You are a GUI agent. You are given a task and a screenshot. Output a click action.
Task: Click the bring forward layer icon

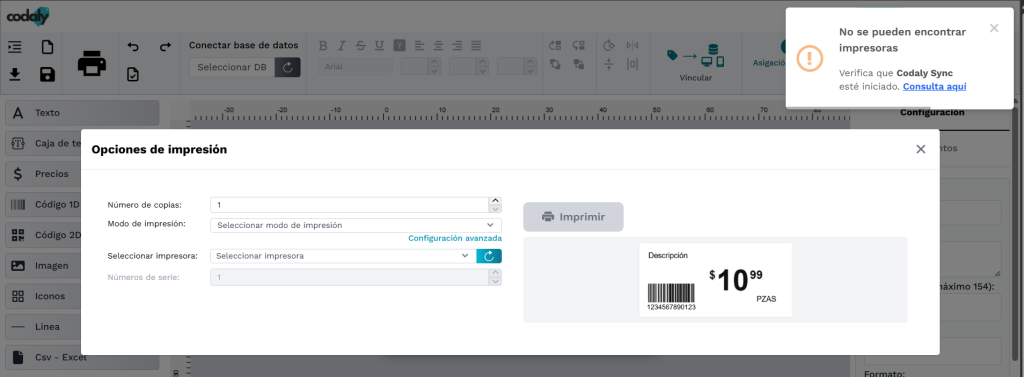(x=556, y=46)
